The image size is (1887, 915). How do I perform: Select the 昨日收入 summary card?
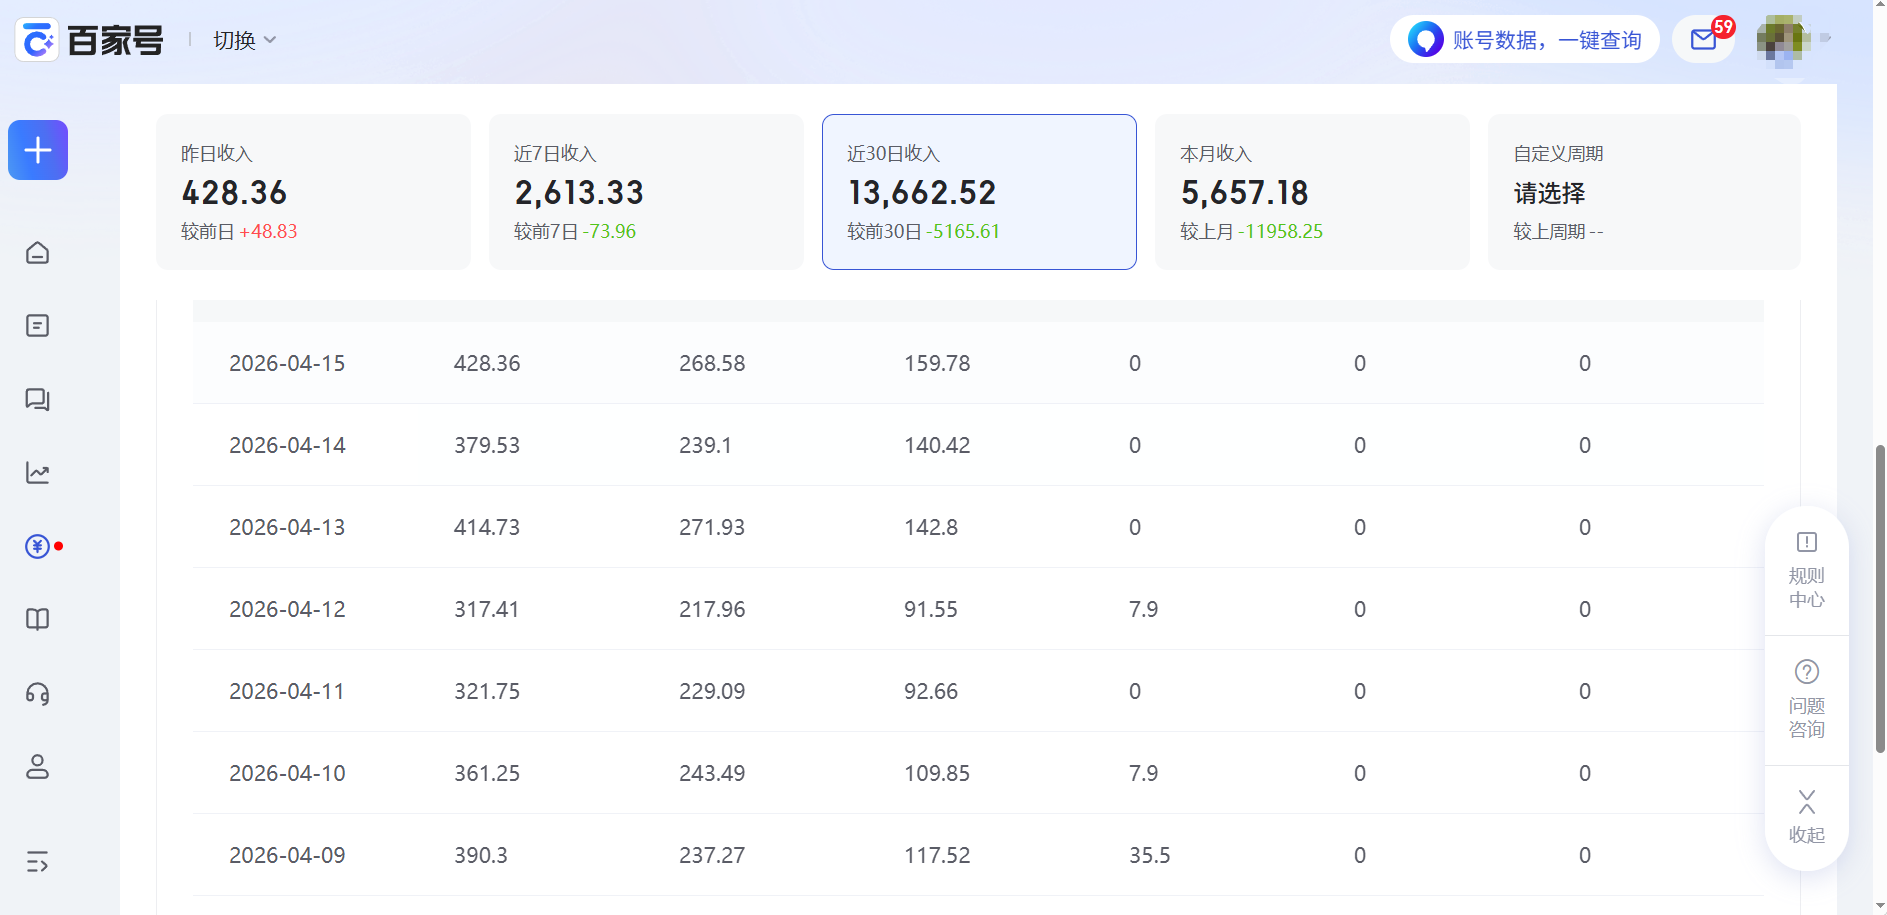pyautogui.click(x=313, y=192)
